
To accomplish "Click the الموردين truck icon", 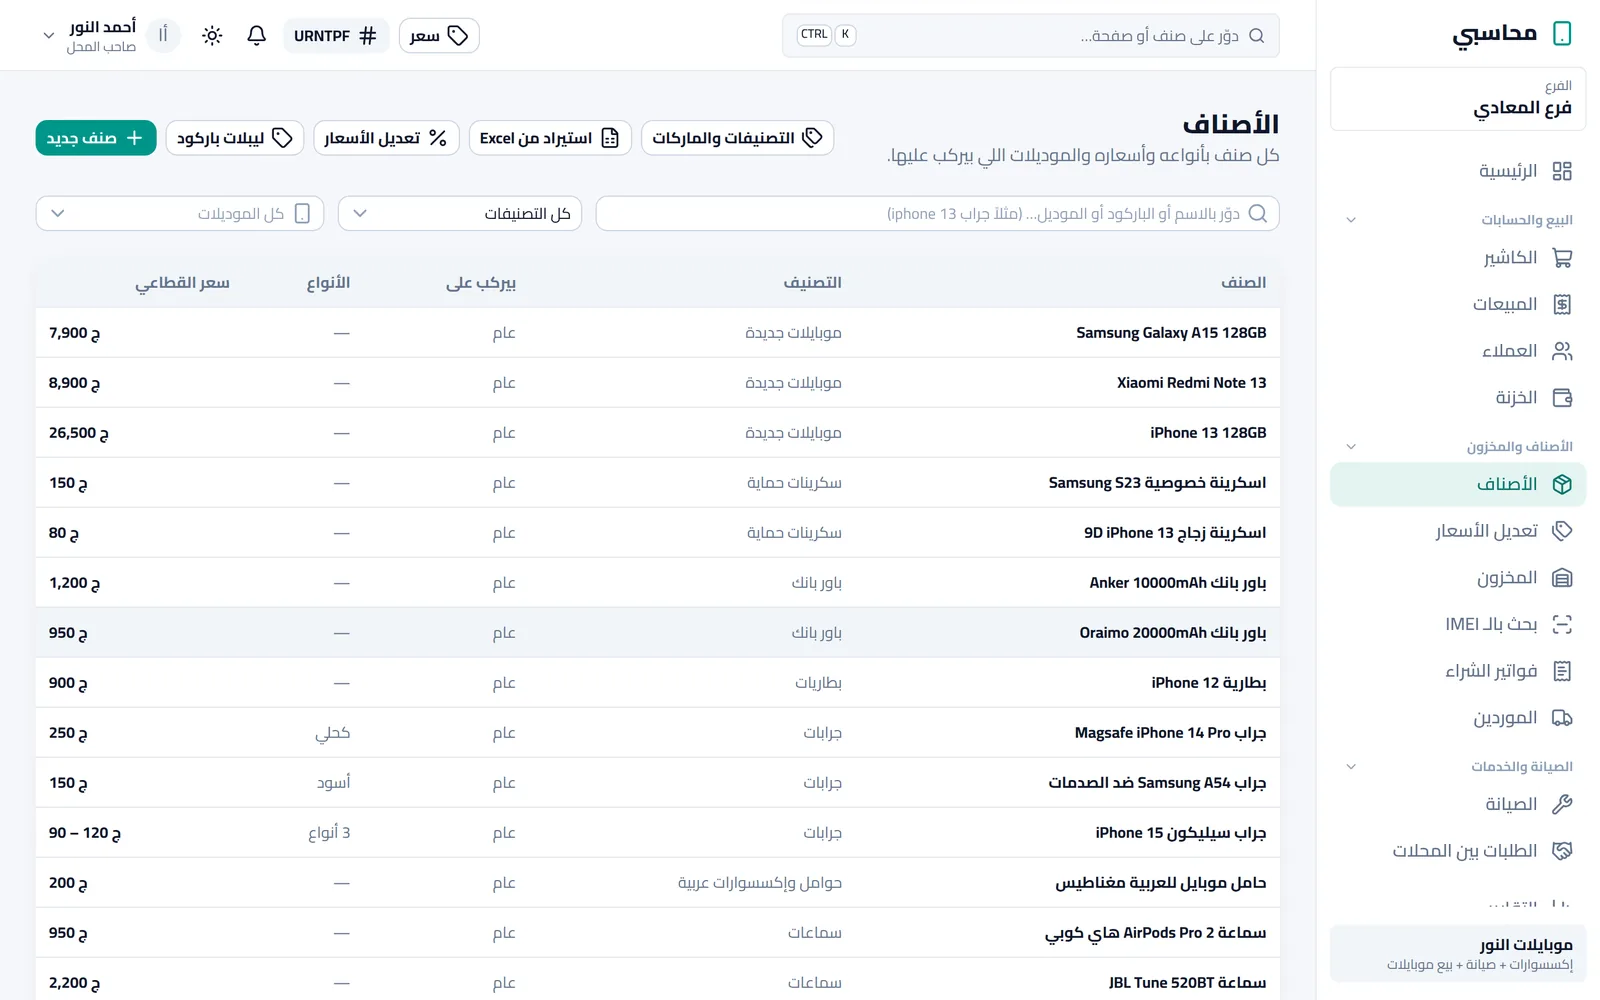I will [1562, 718].
